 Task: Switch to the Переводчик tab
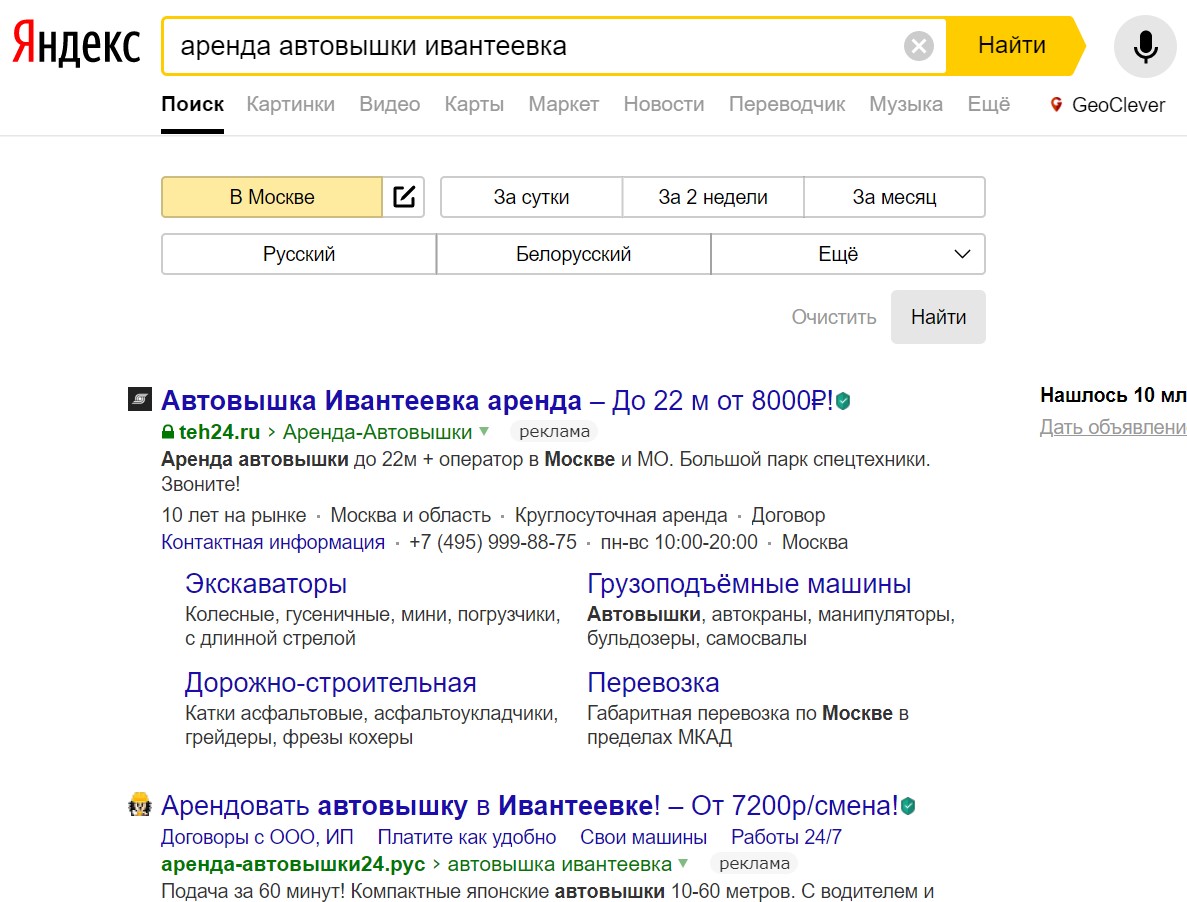point(787,104)
